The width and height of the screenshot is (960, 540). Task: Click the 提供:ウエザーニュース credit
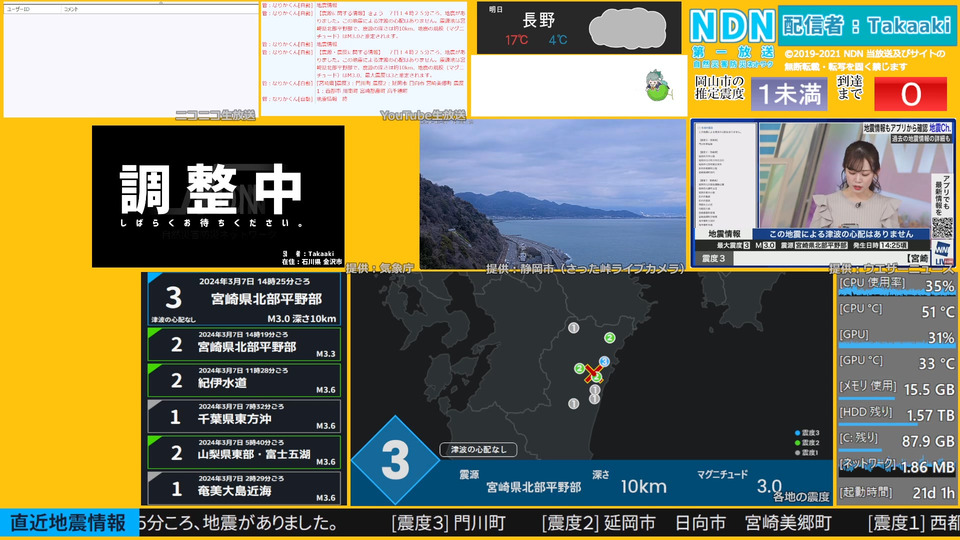(891, 268)
